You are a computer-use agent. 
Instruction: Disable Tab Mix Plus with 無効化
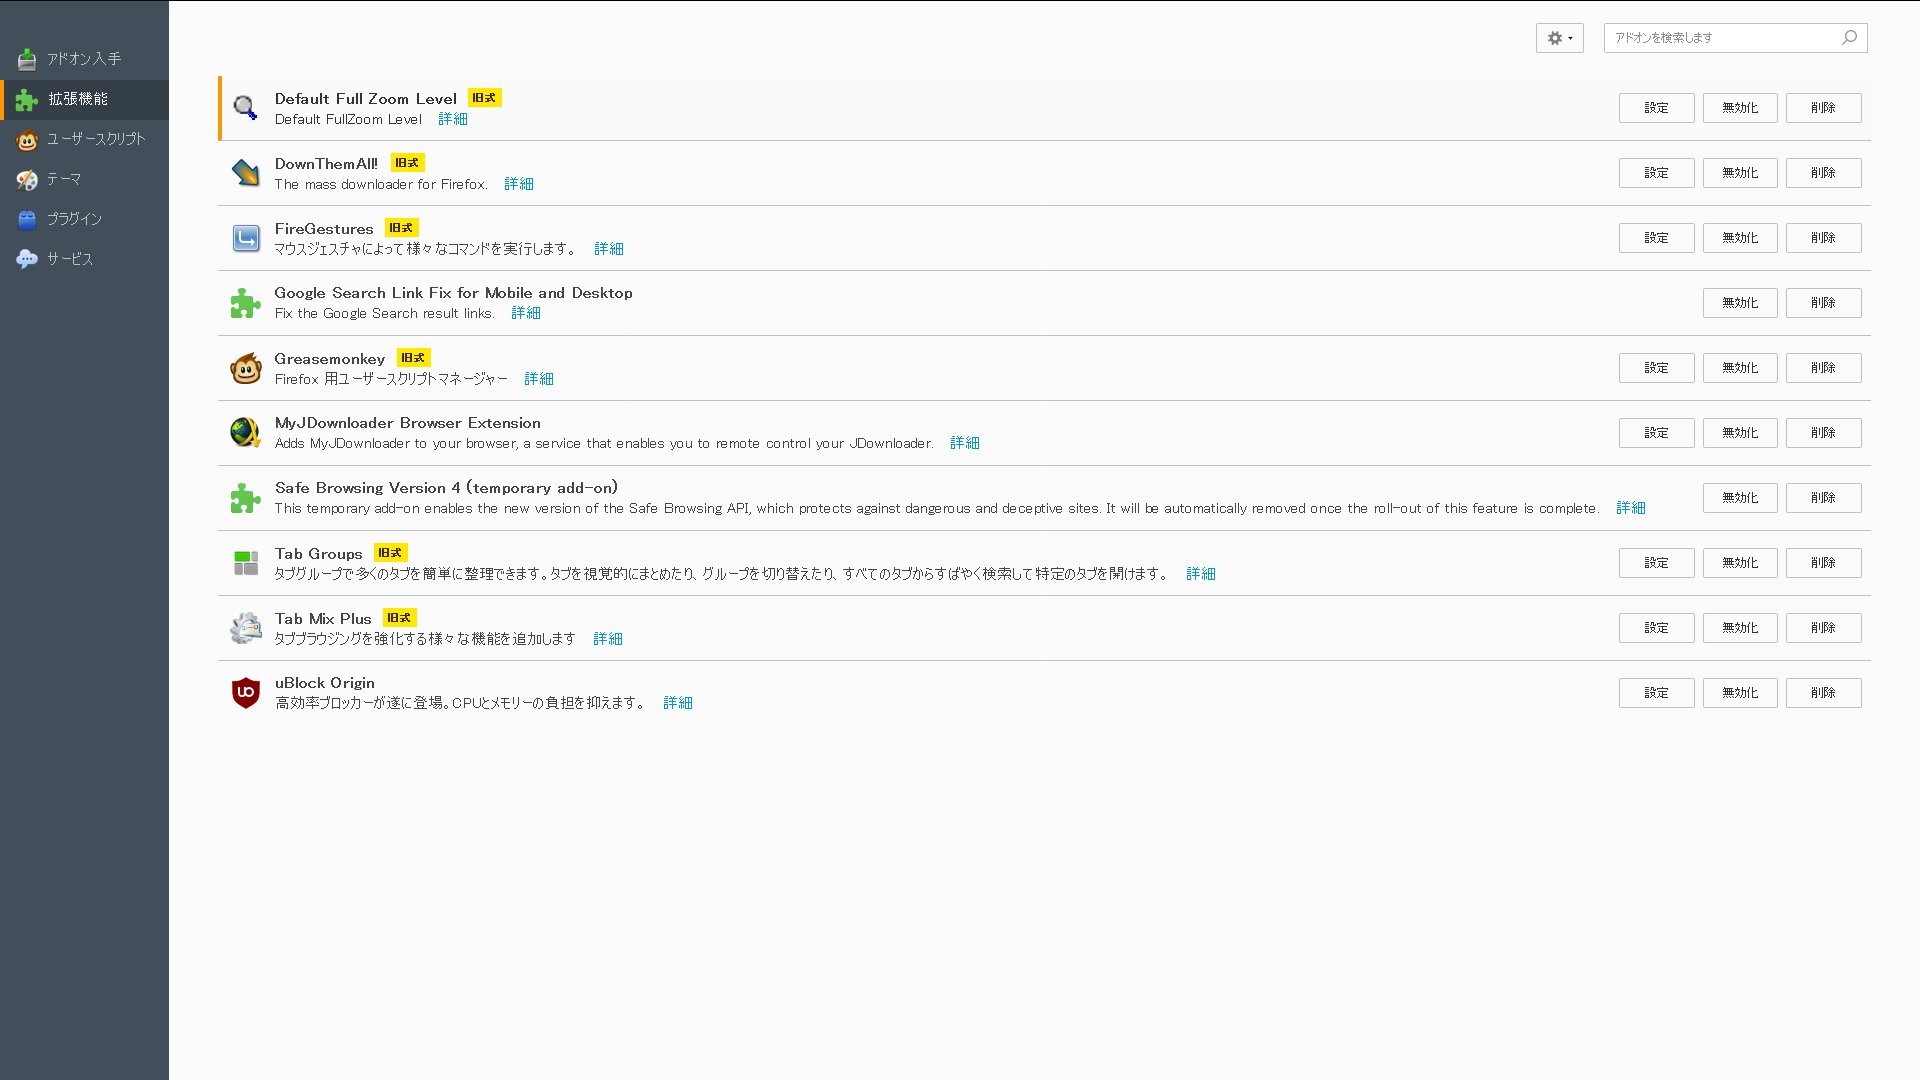pos(1740,628)
